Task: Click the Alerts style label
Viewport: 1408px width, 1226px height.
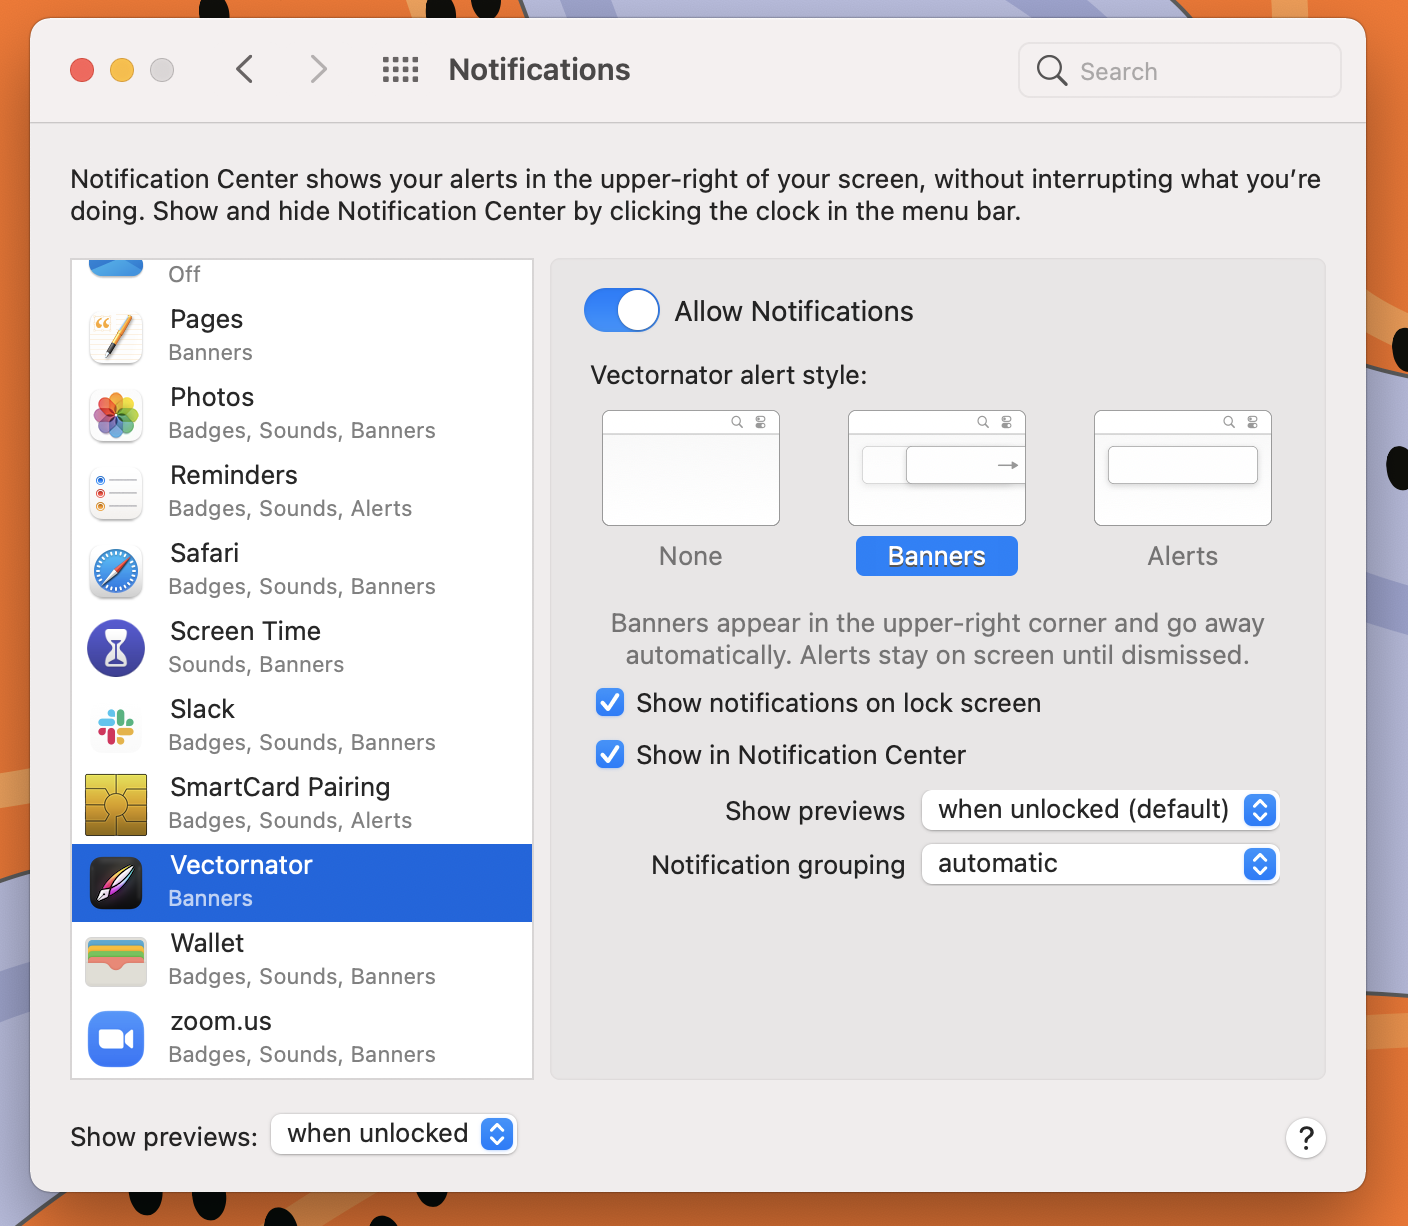Action: click(1183, 556)
